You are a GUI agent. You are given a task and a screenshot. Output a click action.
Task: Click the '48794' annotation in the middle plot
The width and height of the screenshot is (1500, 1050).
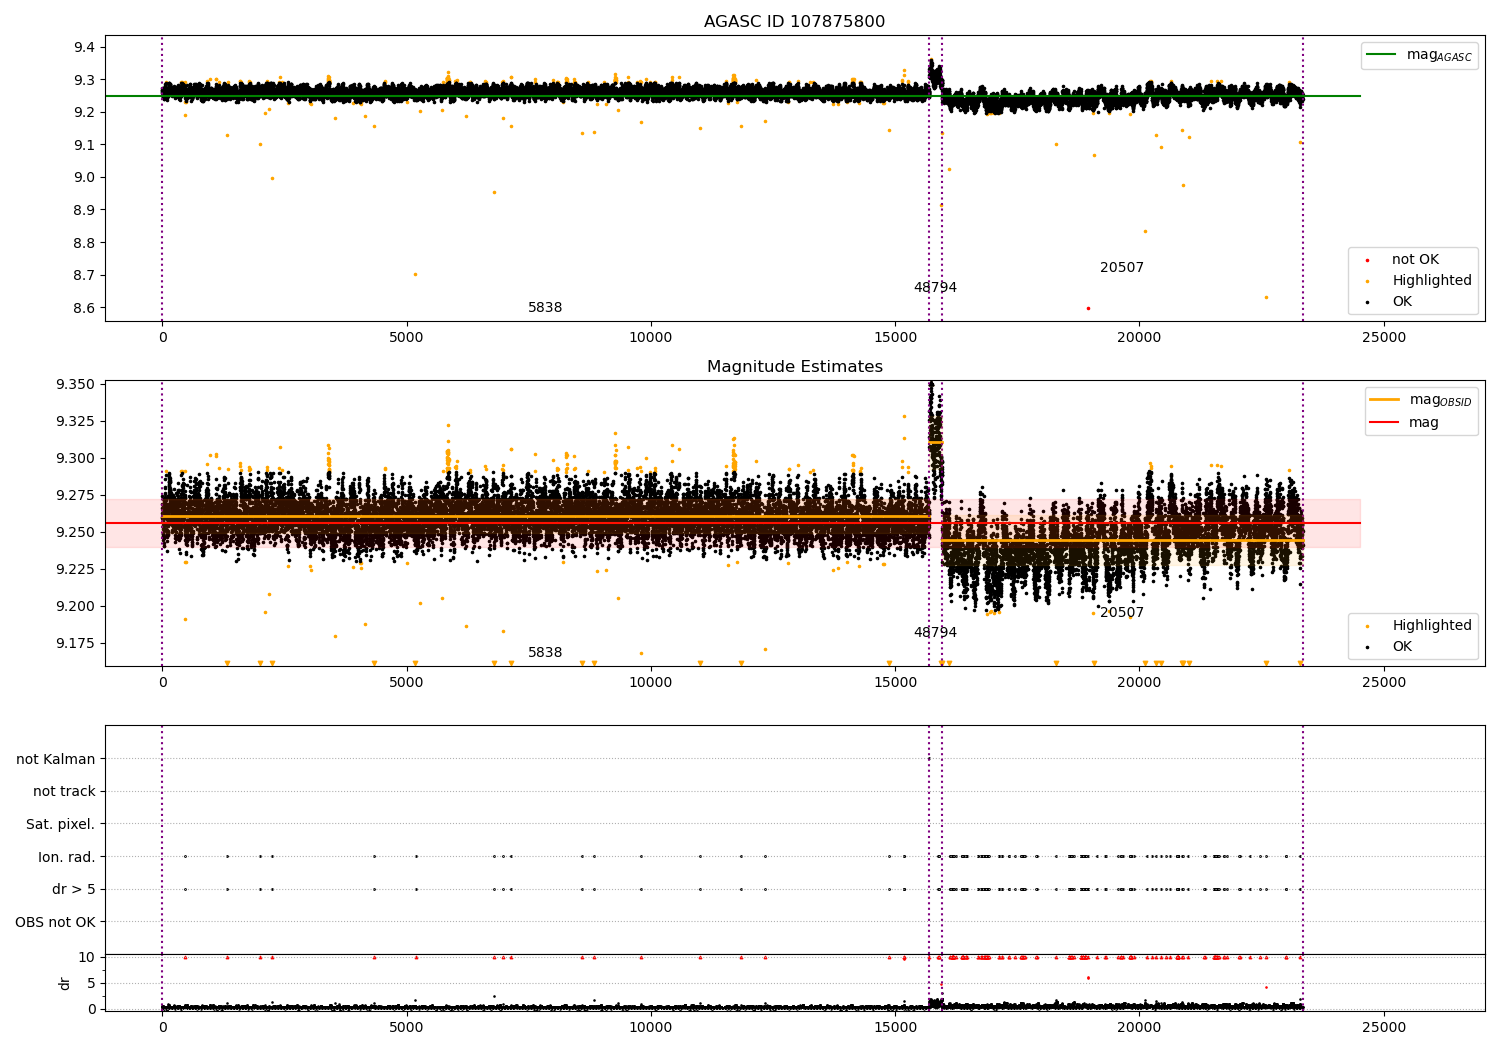point(935,633)
